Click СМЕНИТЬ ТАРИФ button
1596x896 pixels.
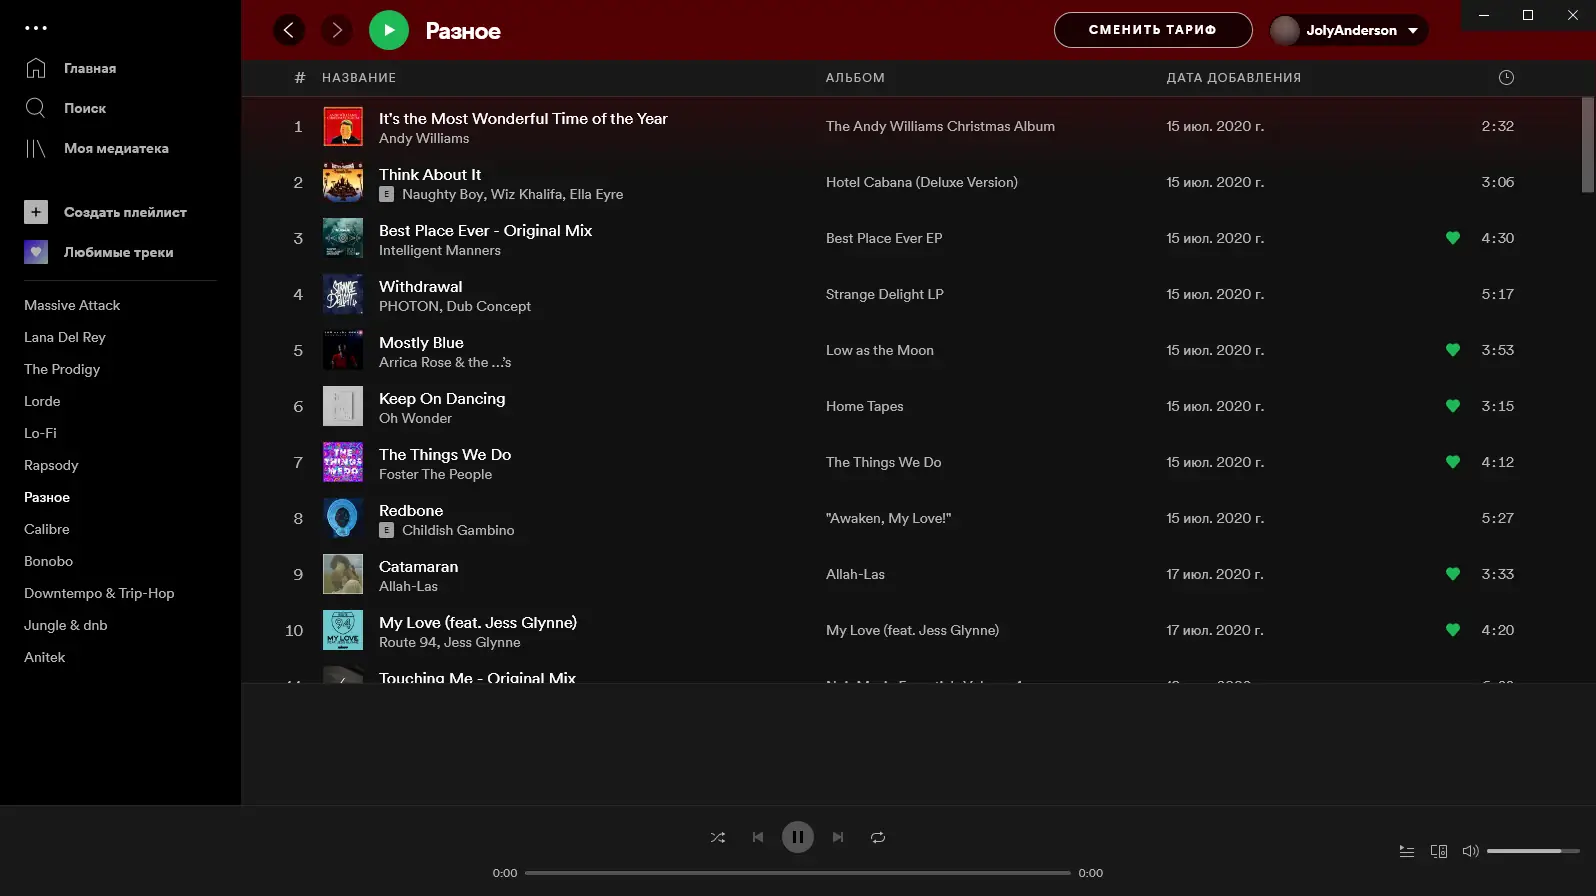1153,30
